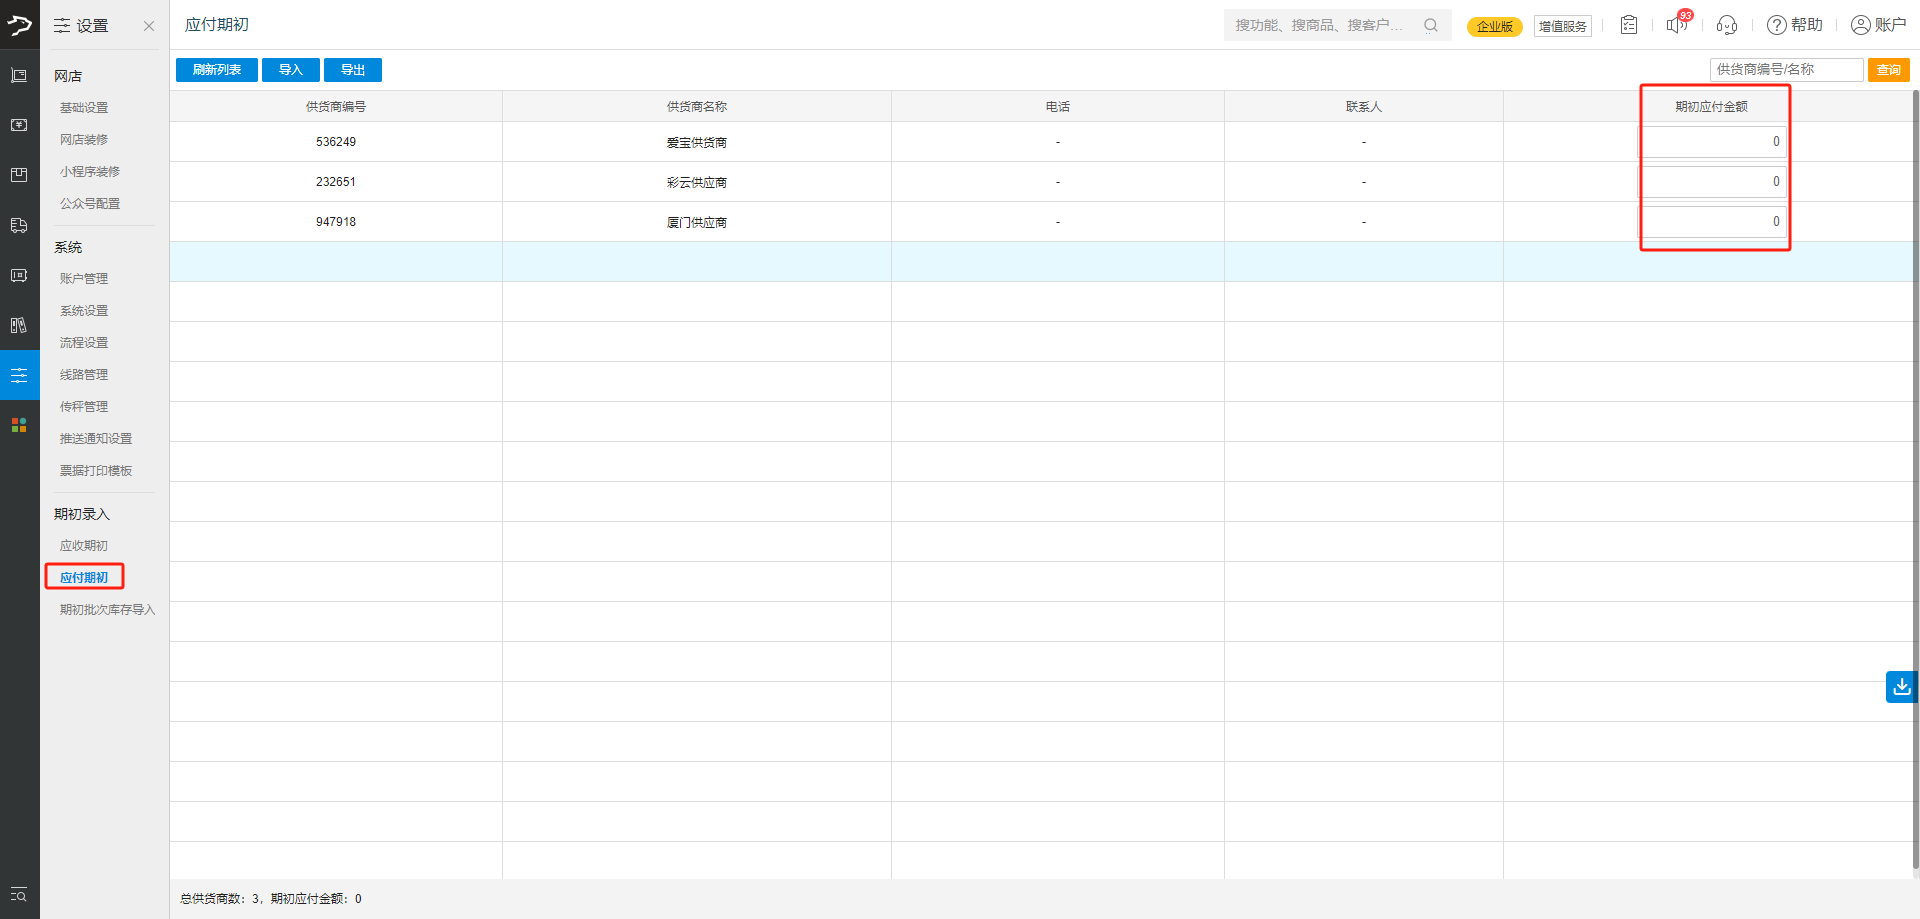Click the magnifier icon in global search
Viewport: 1920px width, 919px height.
[x=1431, y=25]
